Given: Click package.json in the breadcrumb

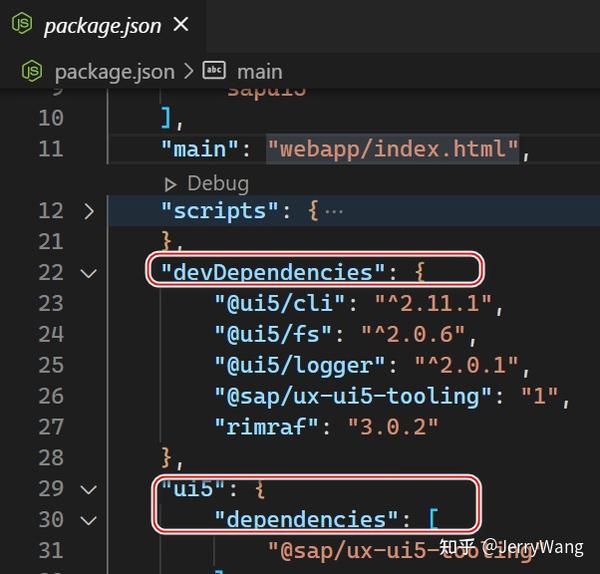Looking at the screenshot, I should click(x=114, y=72).
